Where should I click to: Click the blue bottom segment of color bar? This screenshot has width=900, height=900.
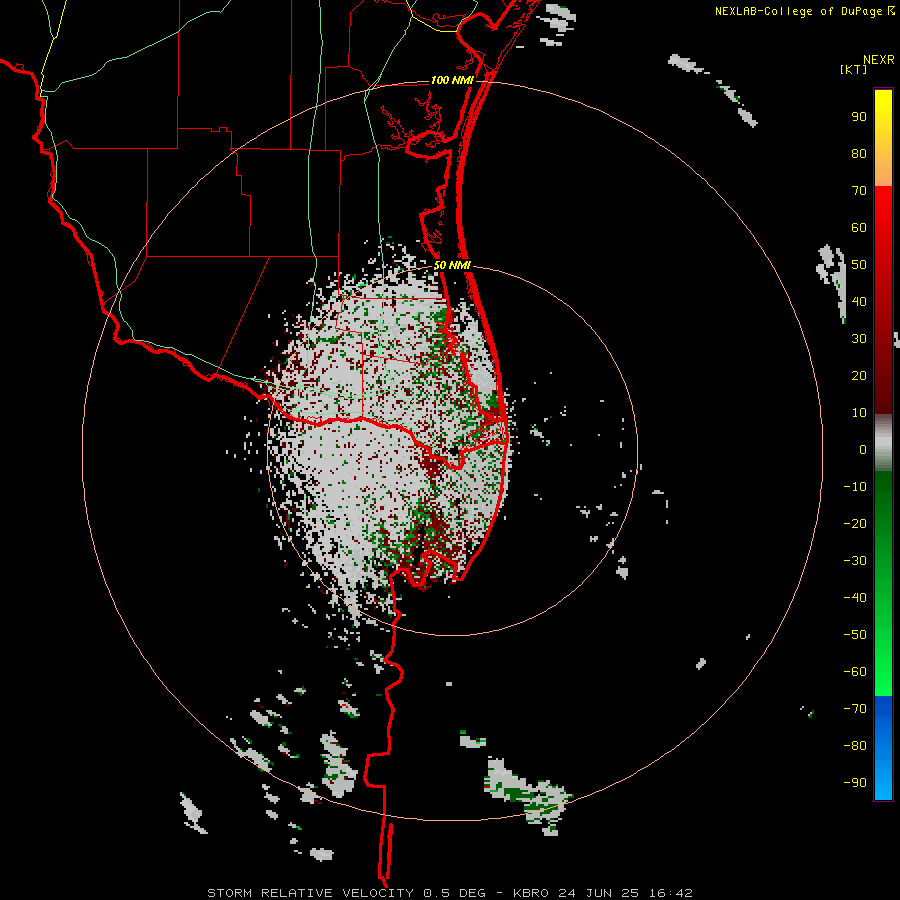(x=883, y=748)
